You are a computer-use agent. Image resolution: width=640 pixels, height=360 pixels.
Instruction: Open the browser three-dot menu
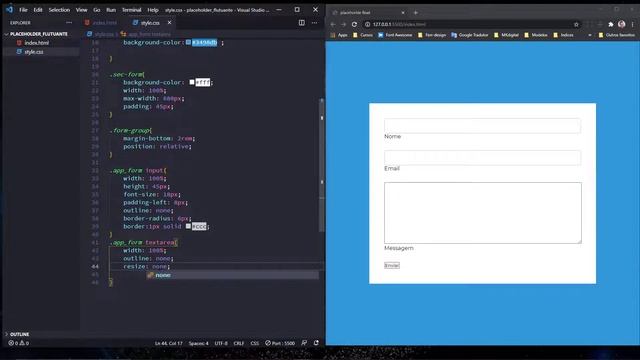(x=633, y=24)
